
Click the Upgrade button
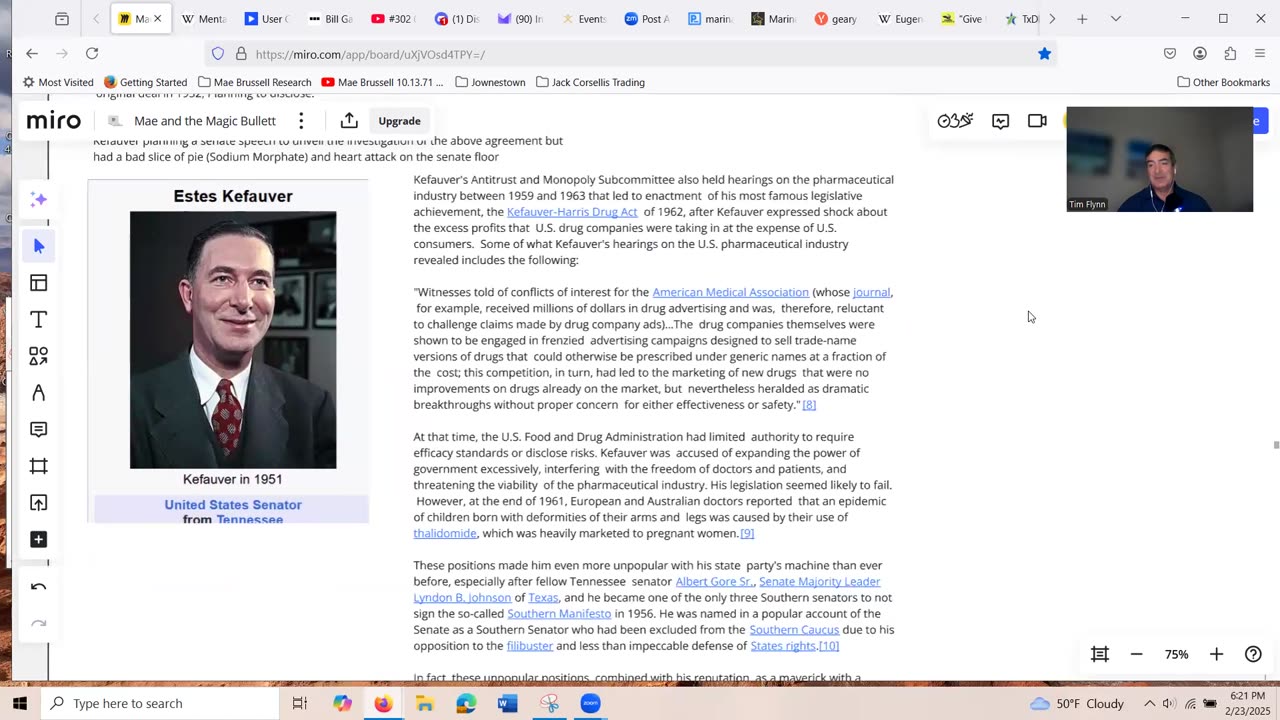pyautogui.click(x=399, y=121)
